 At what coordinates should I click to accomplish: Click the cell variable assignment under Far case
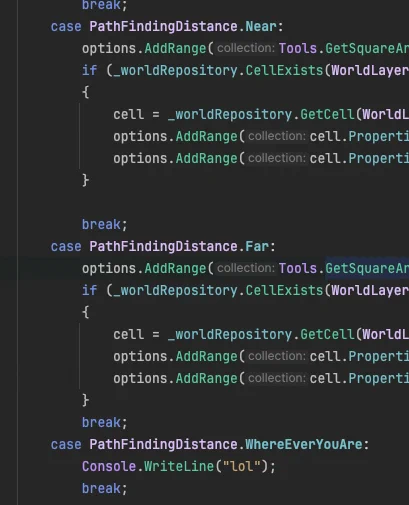(x=128, y=335)
